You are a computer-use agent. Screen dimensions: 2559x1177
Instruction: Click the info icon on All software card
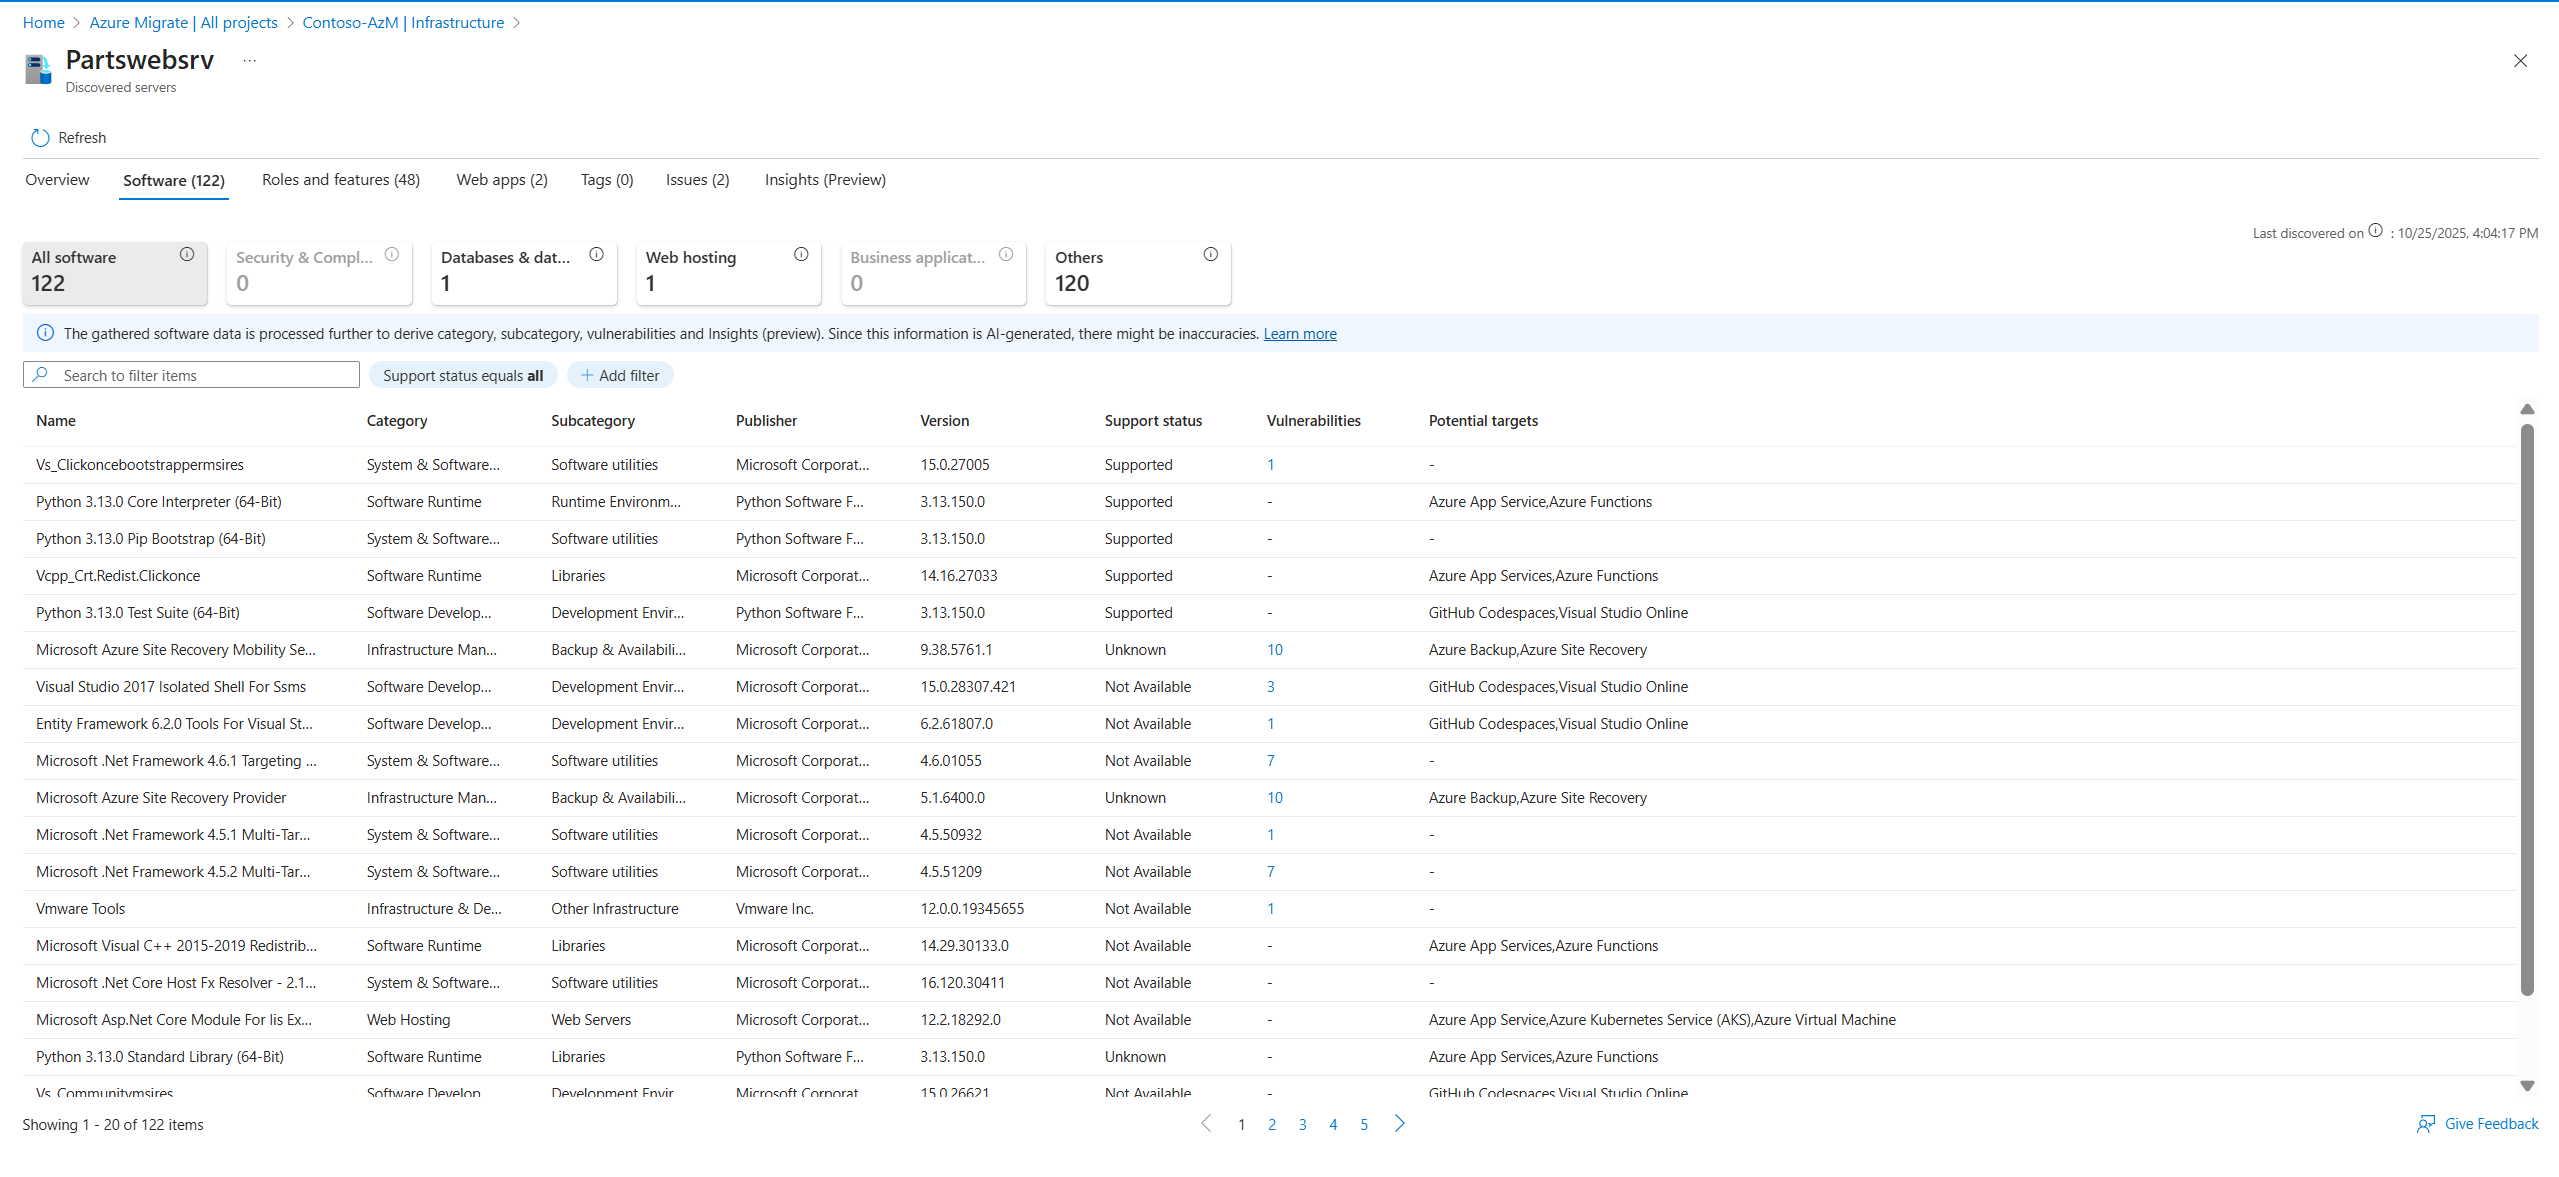pos(187,255)
